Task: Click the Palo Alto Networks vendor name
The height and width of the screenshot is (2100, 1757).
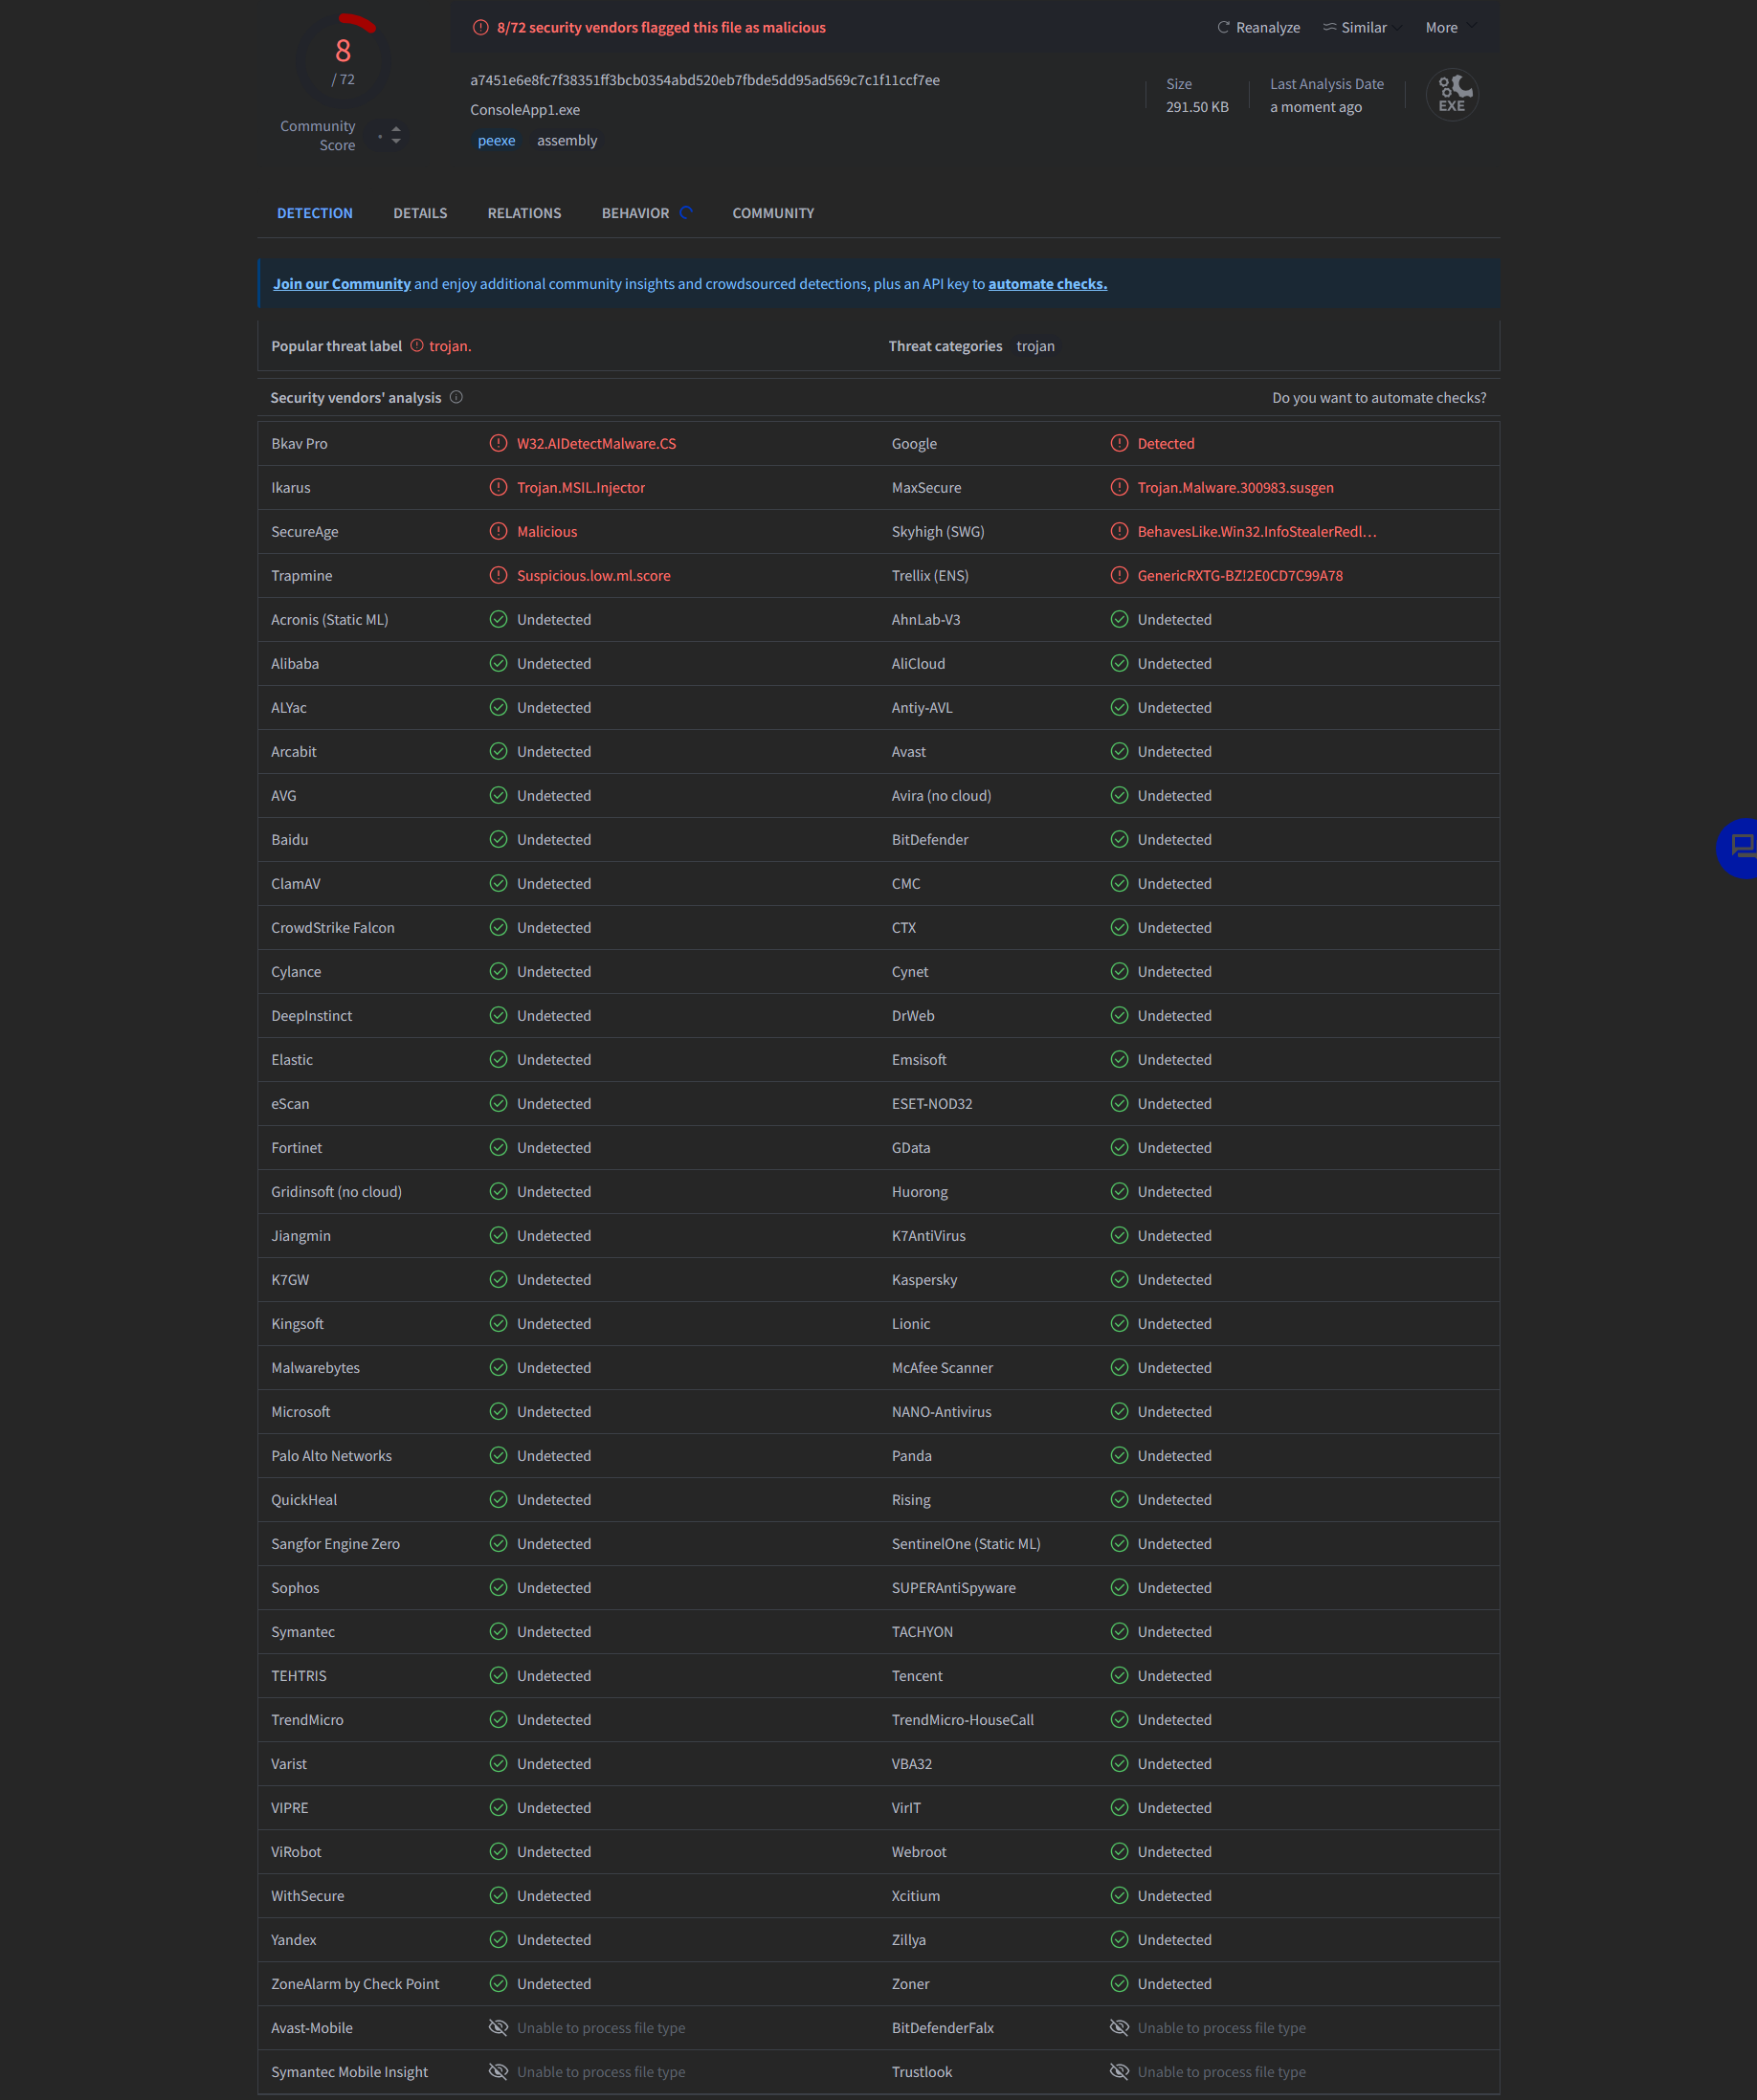Action: [331, 1455]
